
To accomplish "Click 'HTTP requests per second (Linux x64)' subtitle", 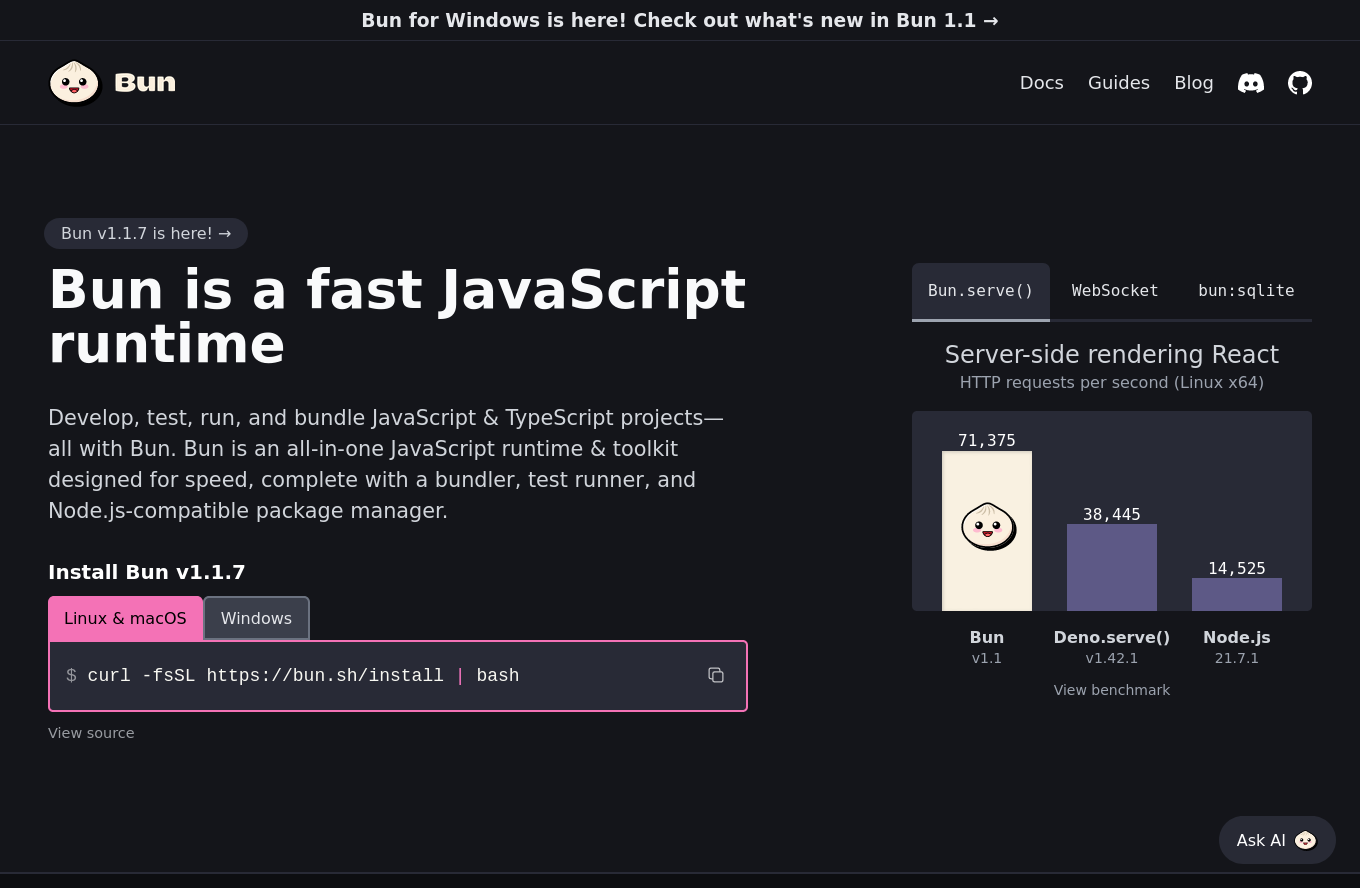I will 1112,382.
